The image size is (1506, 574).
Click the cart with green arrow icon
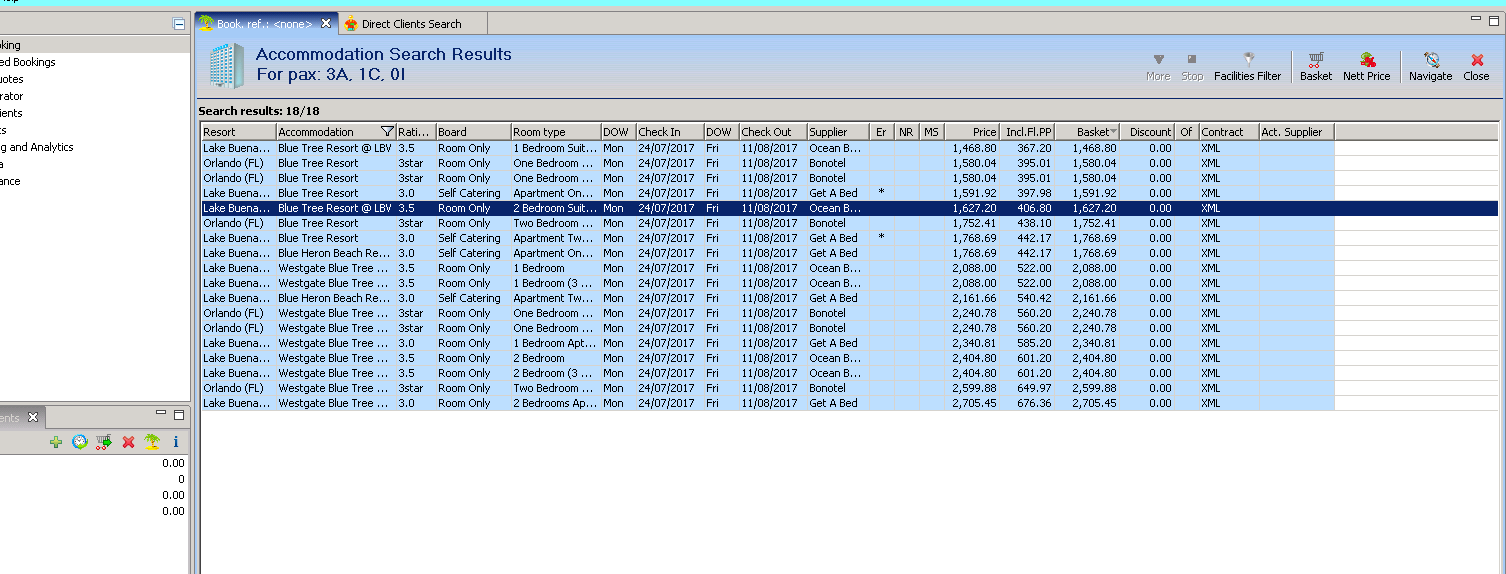(x=103, y=442)
